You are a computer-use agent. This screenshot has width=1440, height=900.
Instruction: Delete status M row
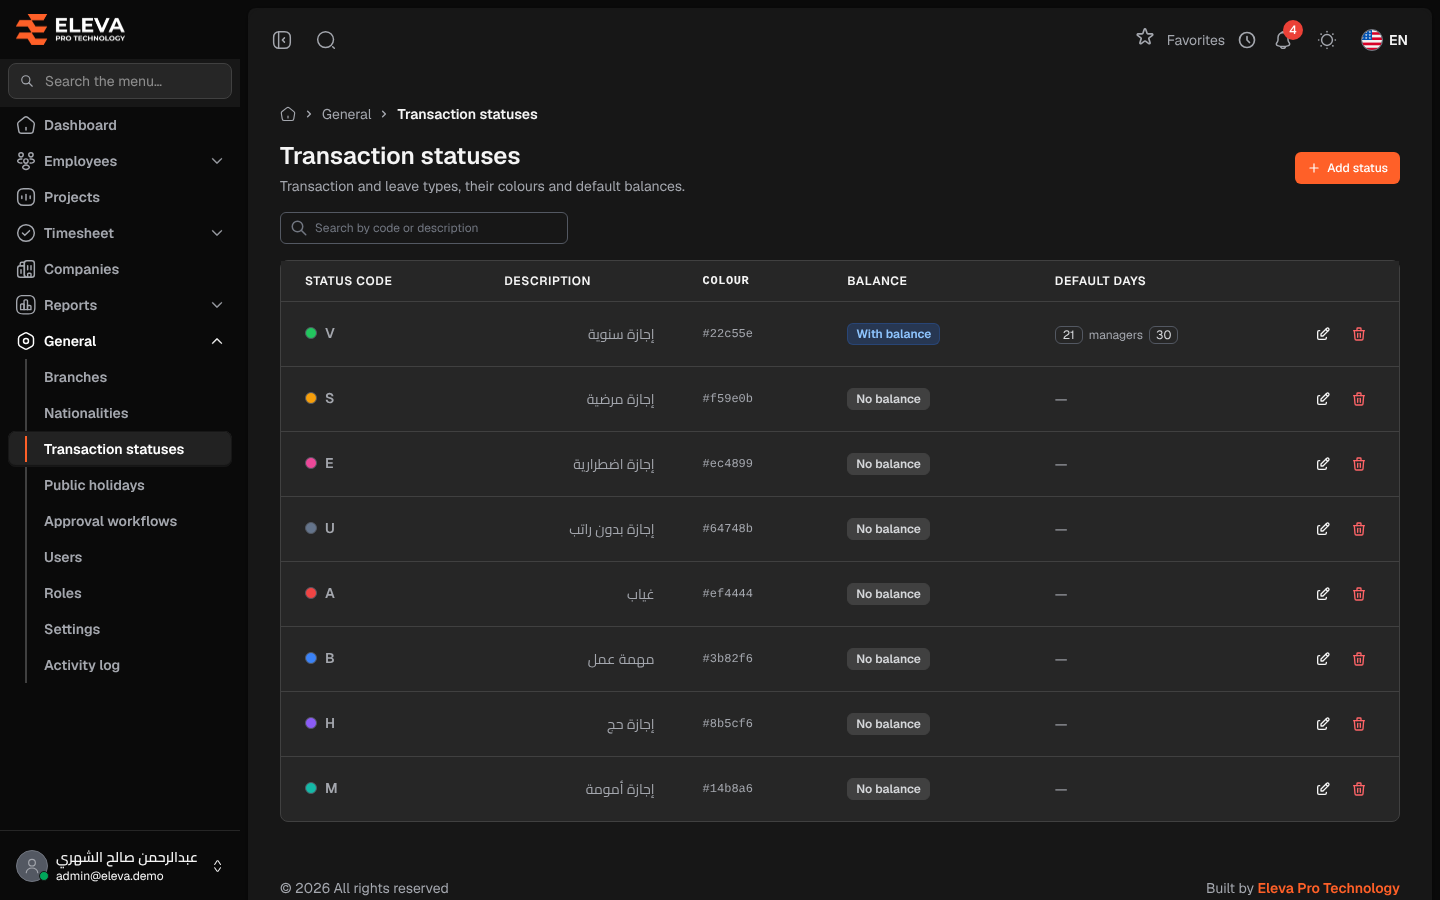tap(1359, 789)
